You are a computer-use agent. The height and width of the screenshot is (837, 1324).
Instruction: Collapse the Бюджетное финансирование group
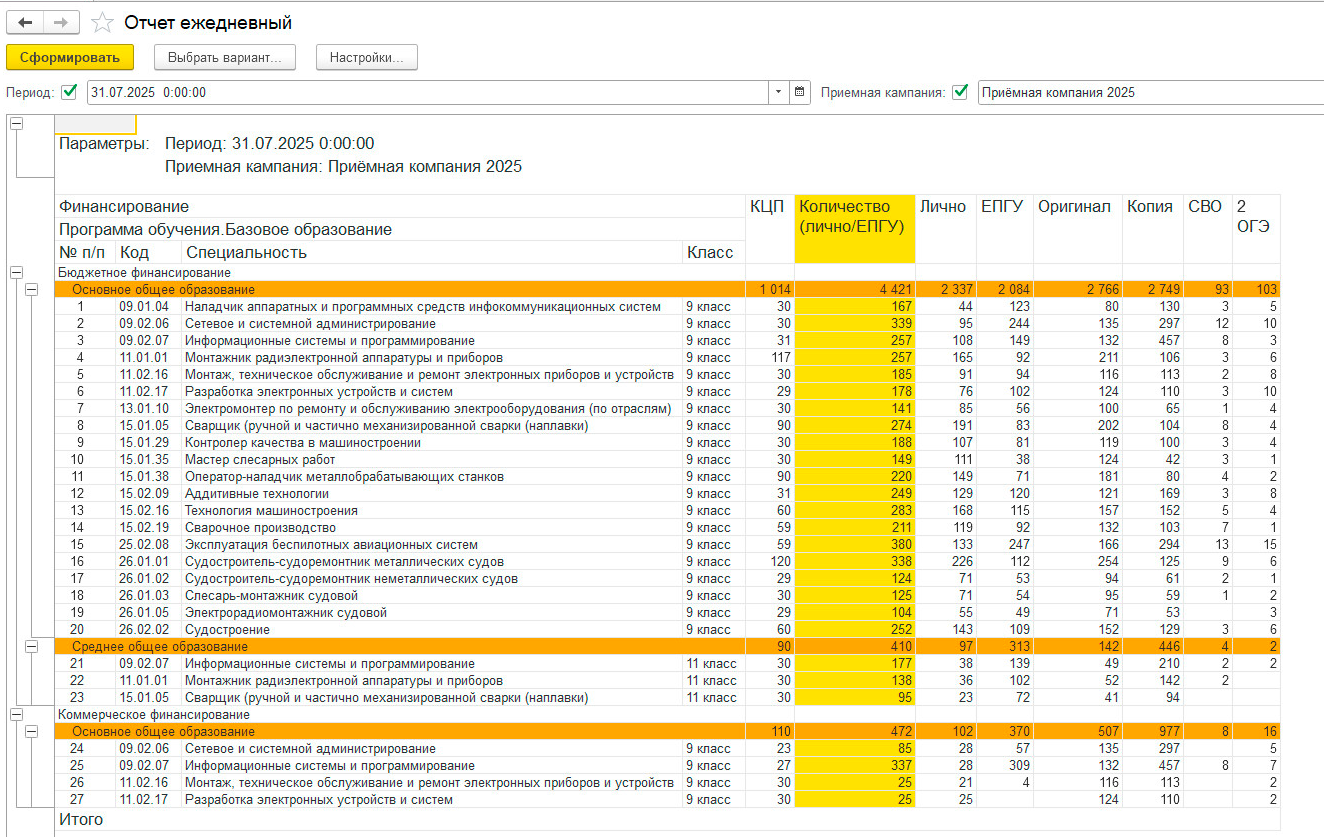16,272
